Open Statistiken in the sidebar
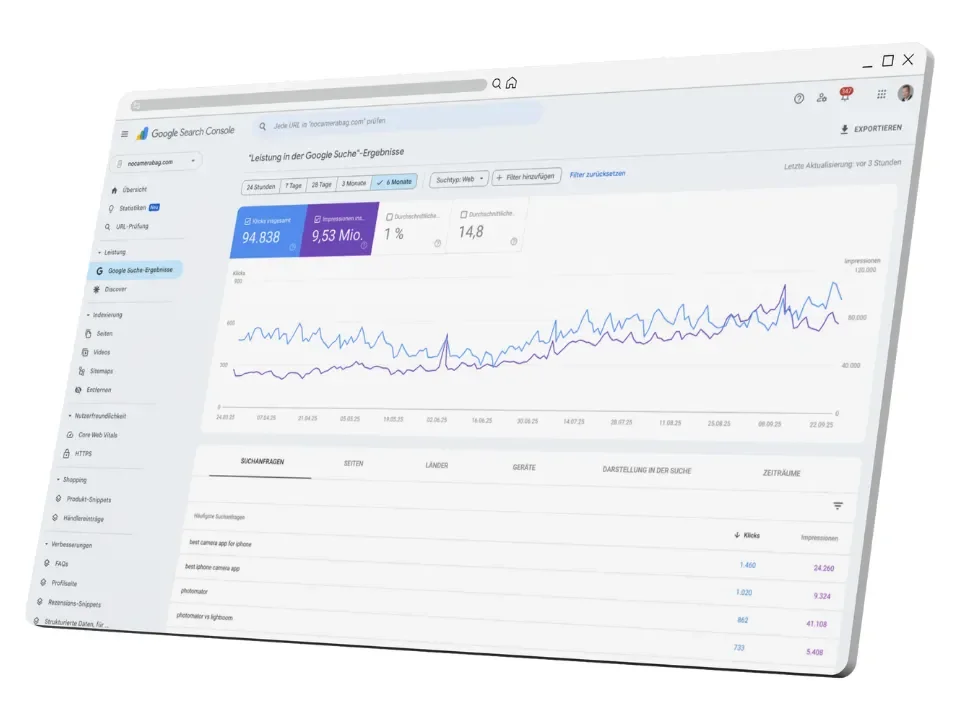This screenshot has width=960, height=720. [133, 208]
